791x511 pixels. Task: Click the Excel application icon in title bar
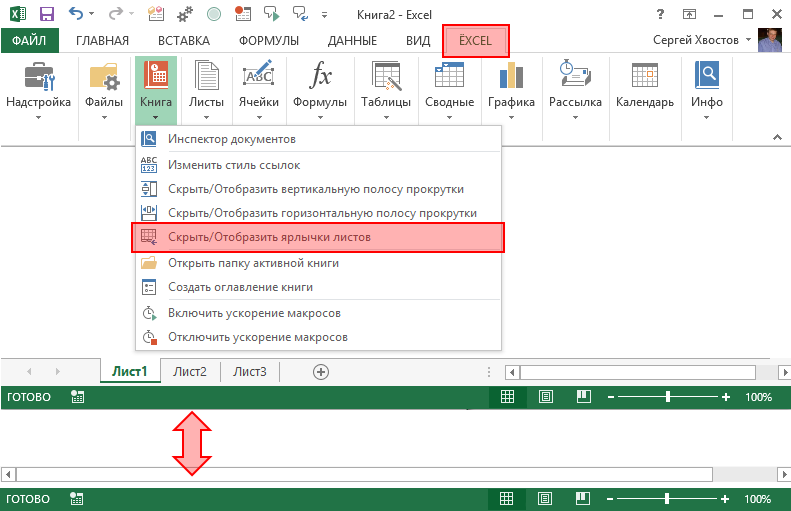click(x=18, y=14)
